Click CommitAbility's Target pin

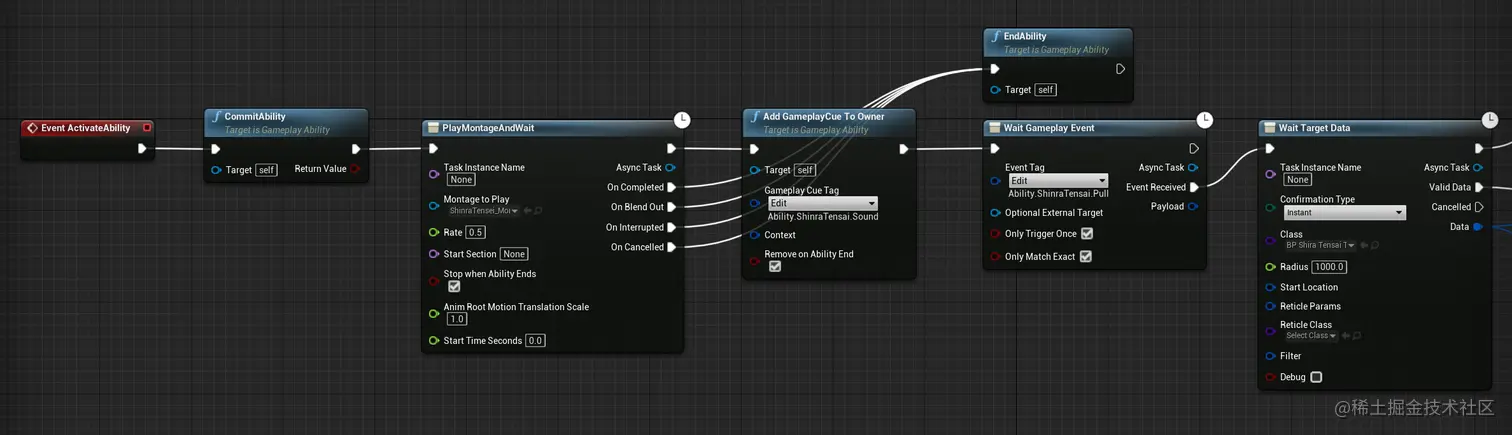(216, 170)
